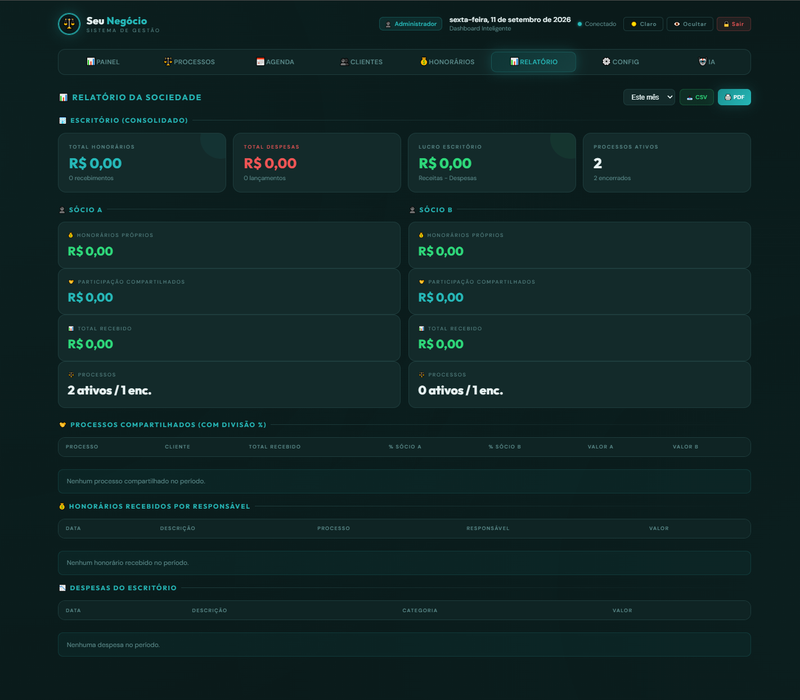
Task: Export the report as PDF
Action: coord(734,97)
